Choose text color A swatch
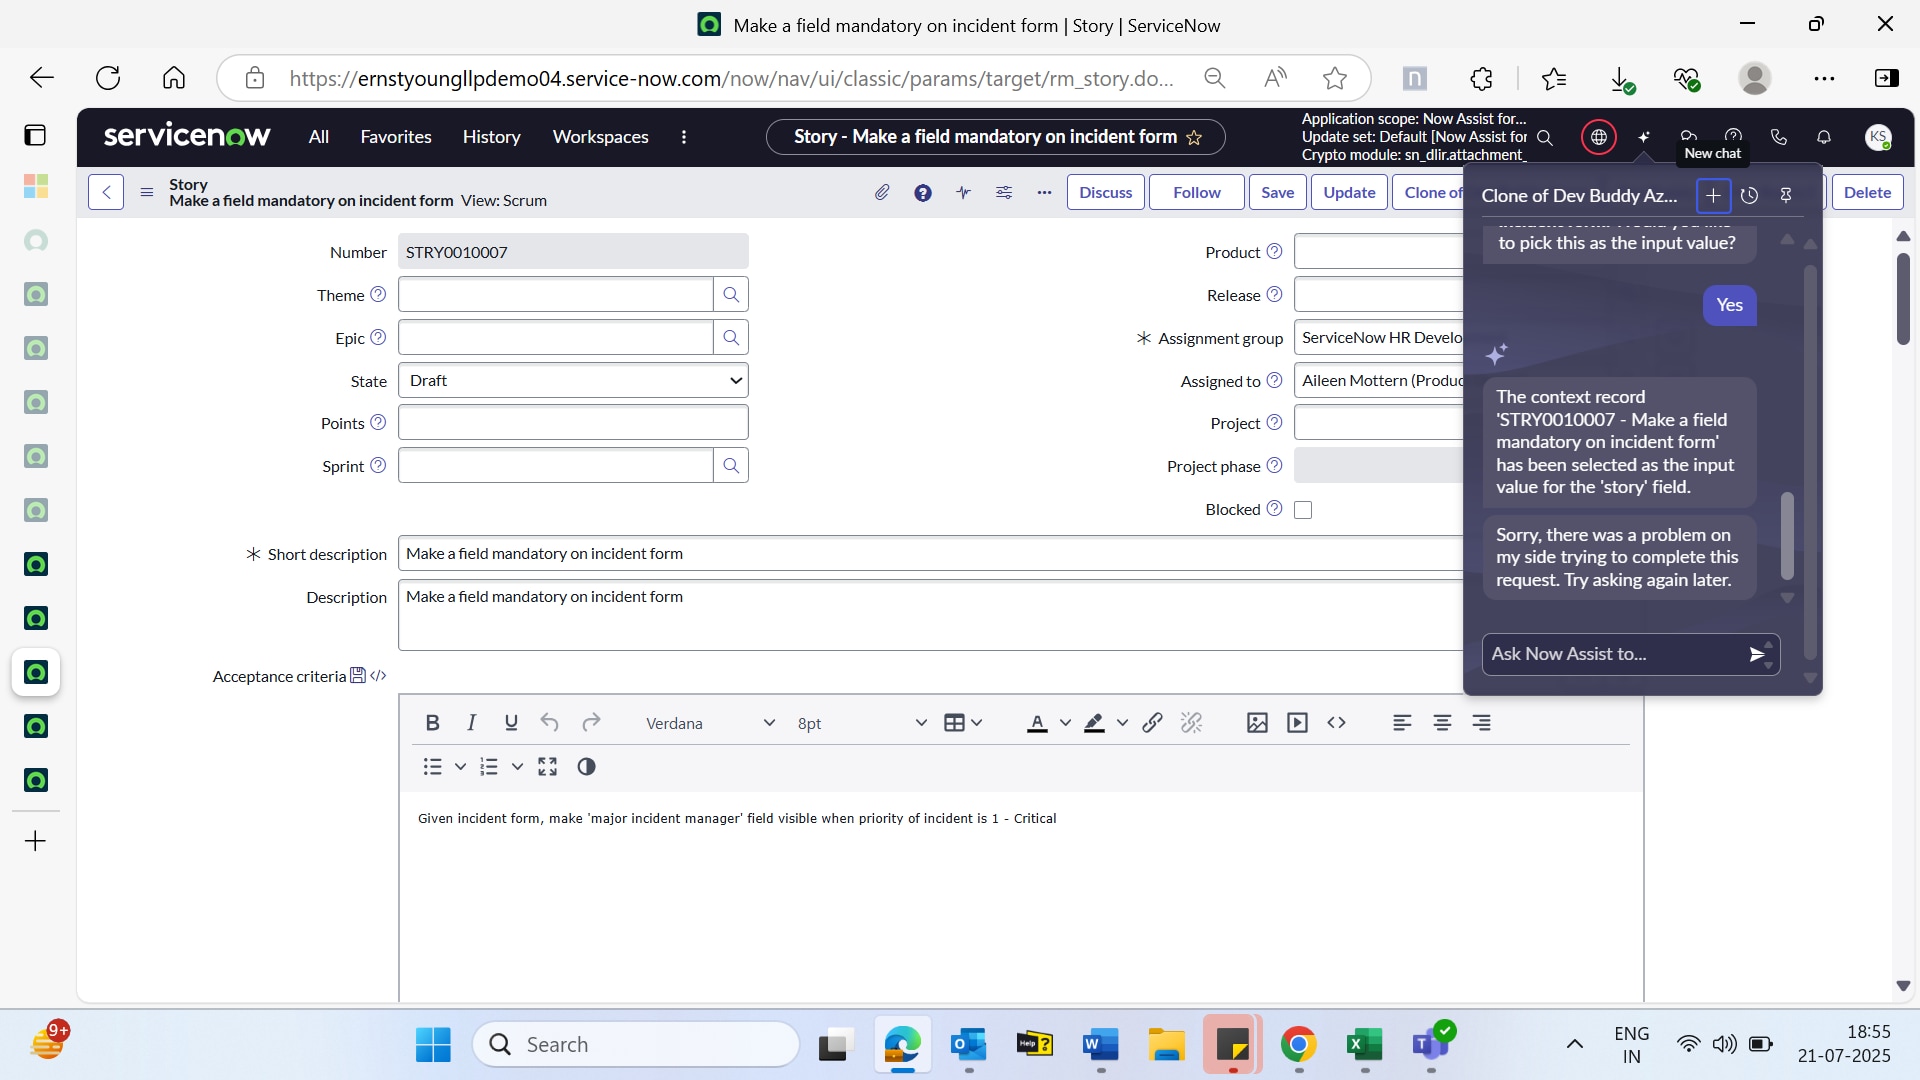Viewport: 1920px width, 1080px height. coord(1037,723)
